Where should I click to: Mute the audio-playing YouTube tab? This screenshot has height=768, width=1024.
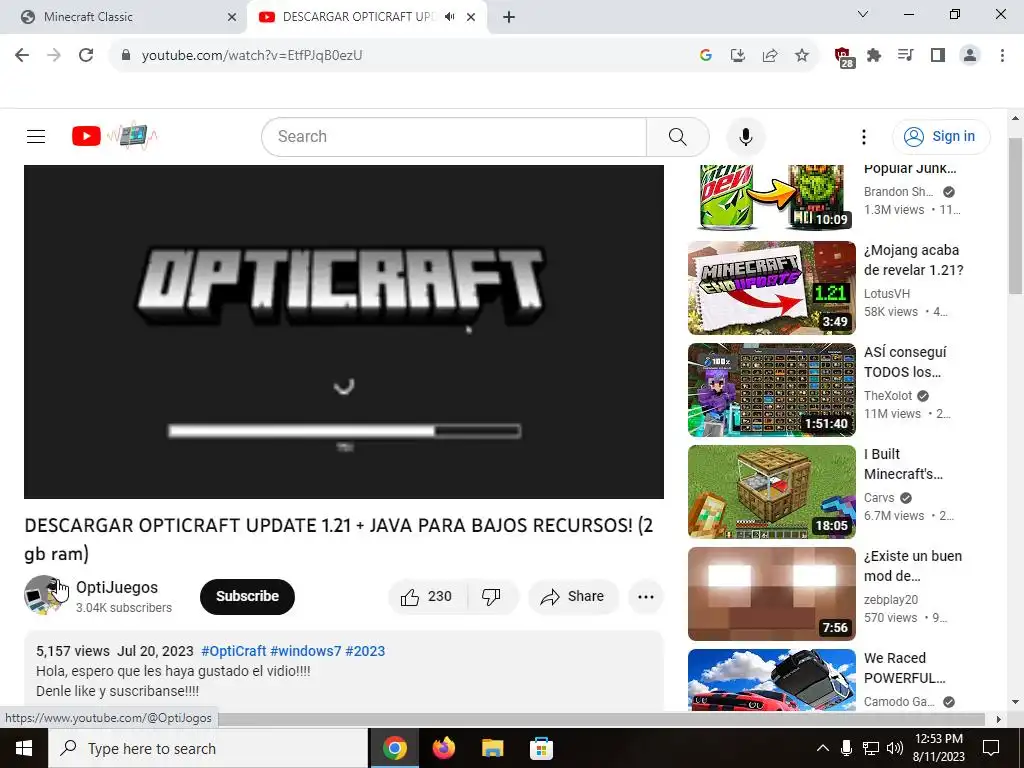(449, 17)
